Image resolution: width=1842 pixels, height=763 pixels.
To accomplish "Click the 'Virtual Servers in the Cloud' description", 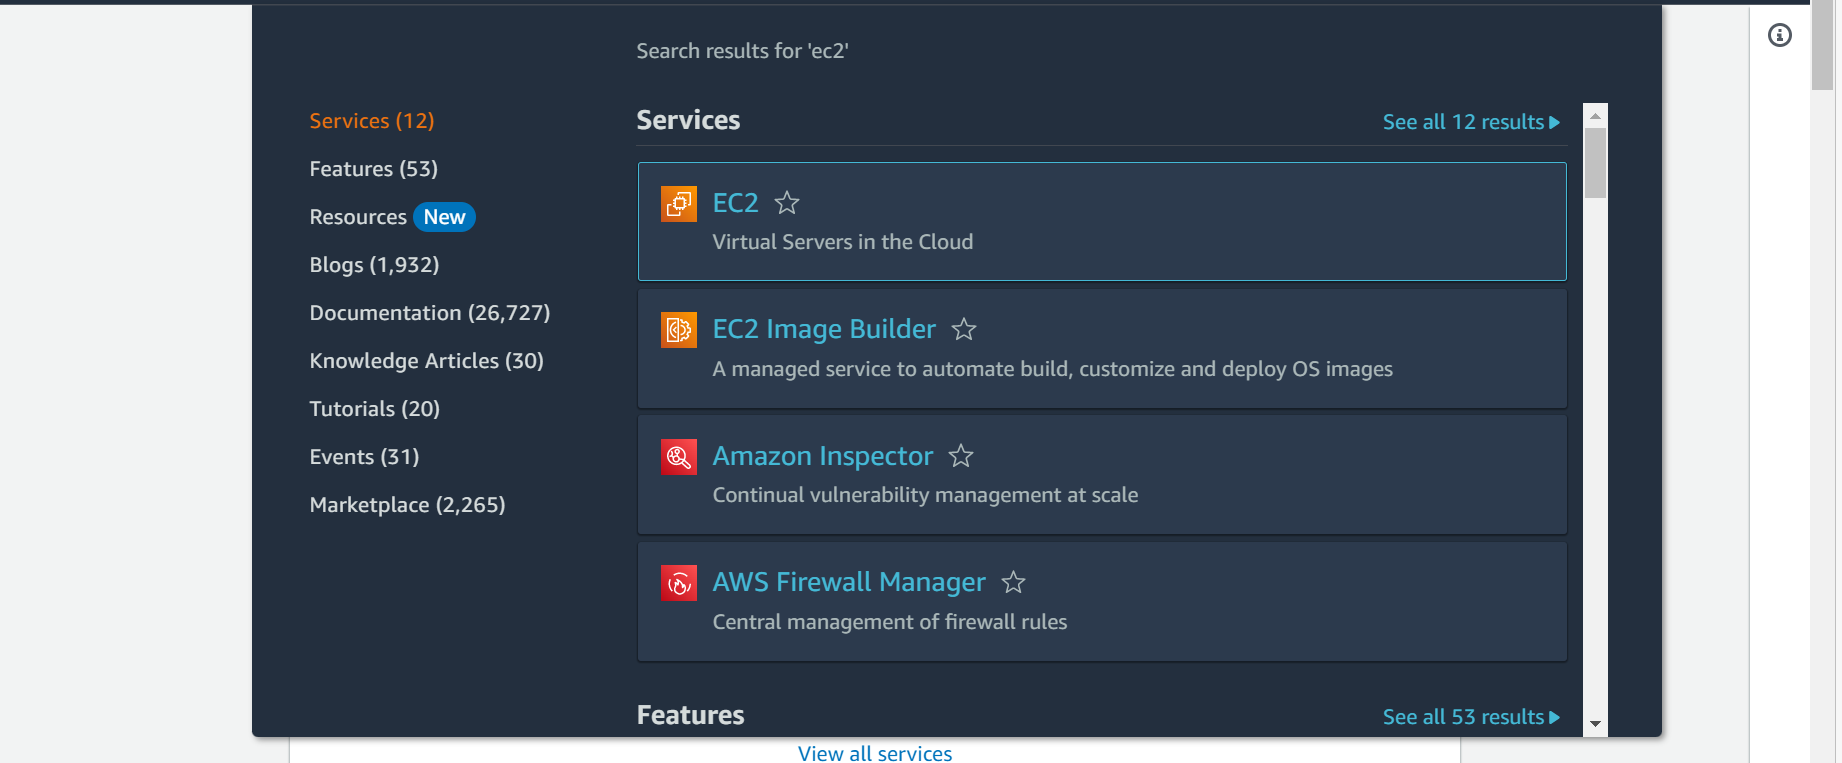I will tap(843, 242).
